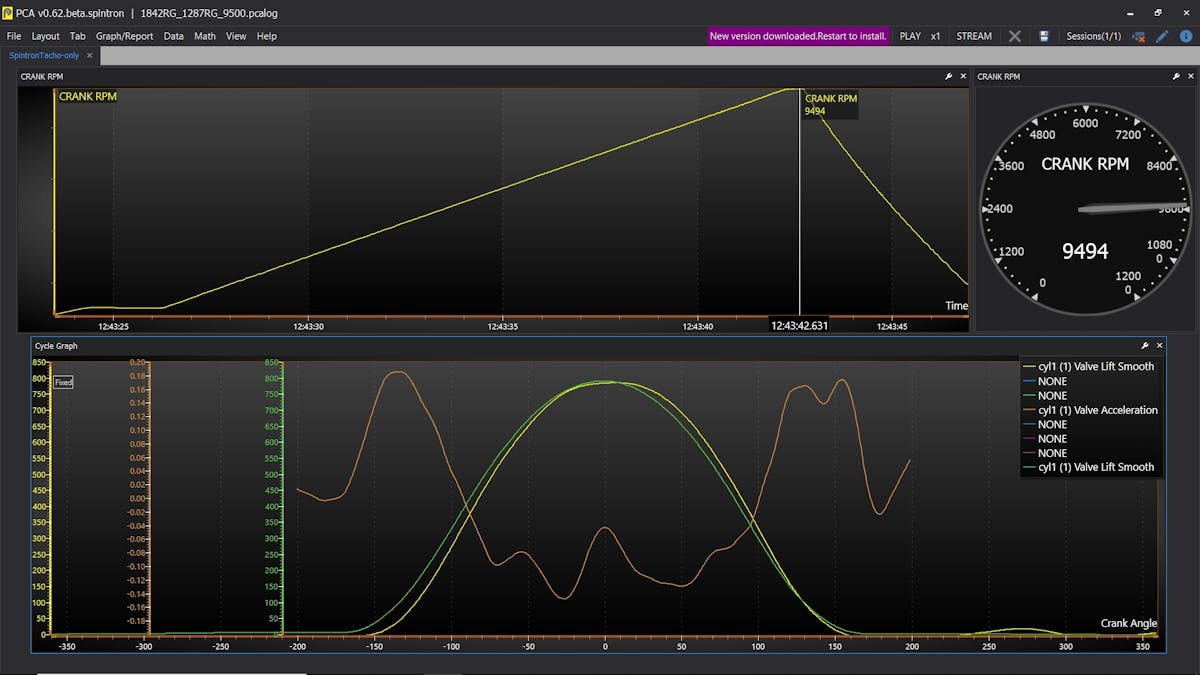The height and width of the screenshot is (675, 1200).
Task: Open the Graph/Report menu
Action: click(124, 36)
